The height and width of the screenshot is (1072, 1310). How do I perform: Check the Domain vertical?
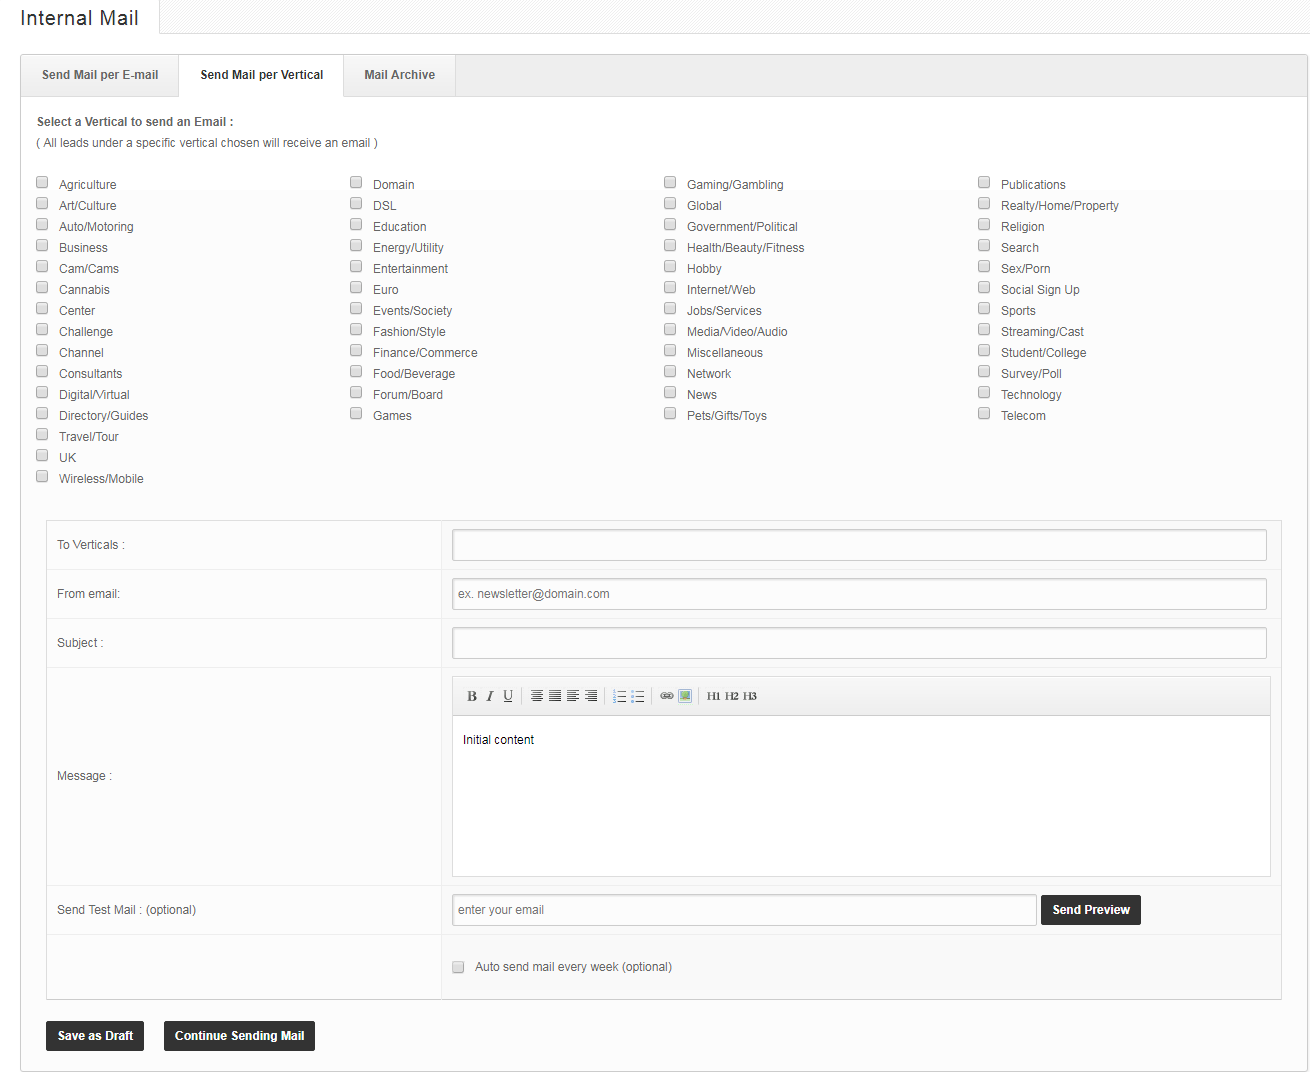pos(356,182)
